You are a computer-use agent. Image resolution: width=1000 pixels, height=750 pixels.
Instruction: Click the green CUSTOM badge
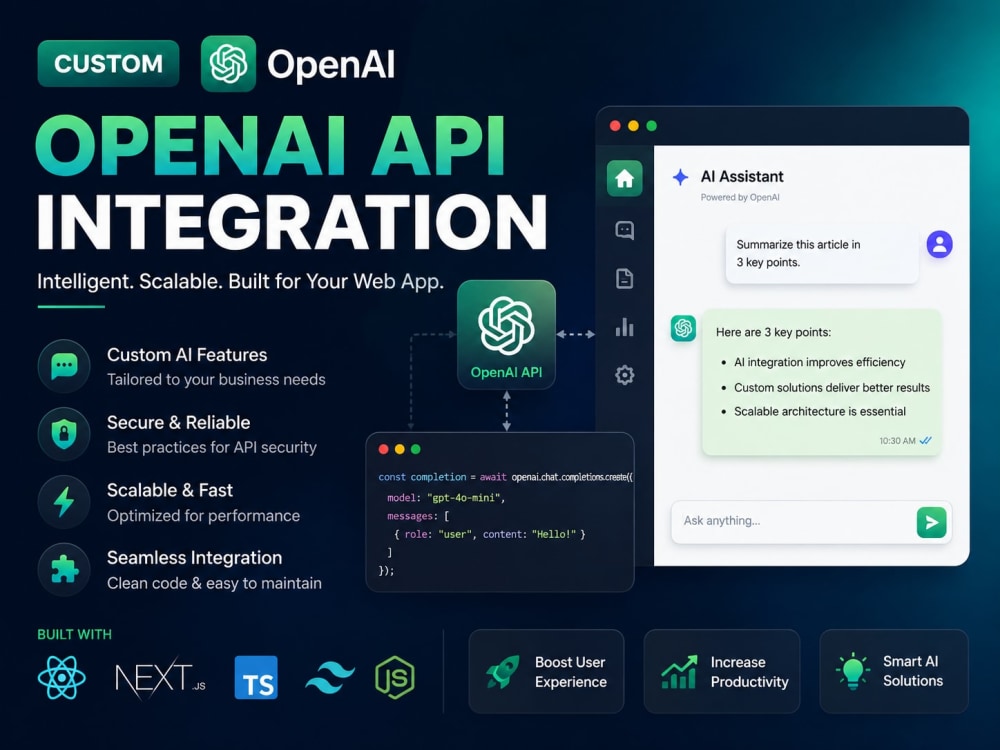tap(108, 64)
